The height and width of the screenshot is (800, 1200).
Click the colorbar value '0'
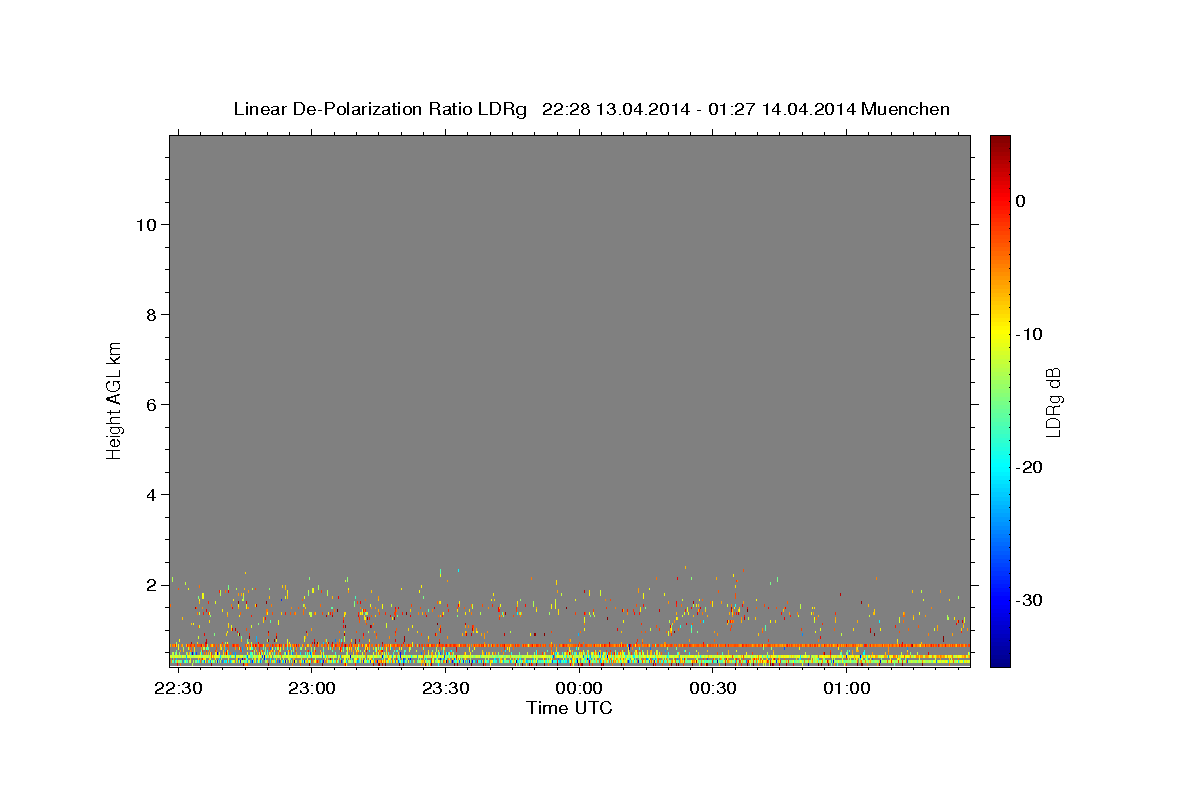pyautogui.click(x=1021, y=201)
